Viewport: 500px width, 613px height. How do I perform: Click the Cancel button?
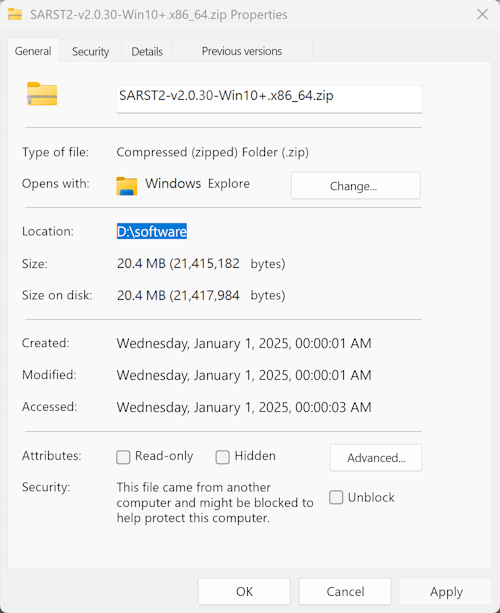click(x=345, y=591)
